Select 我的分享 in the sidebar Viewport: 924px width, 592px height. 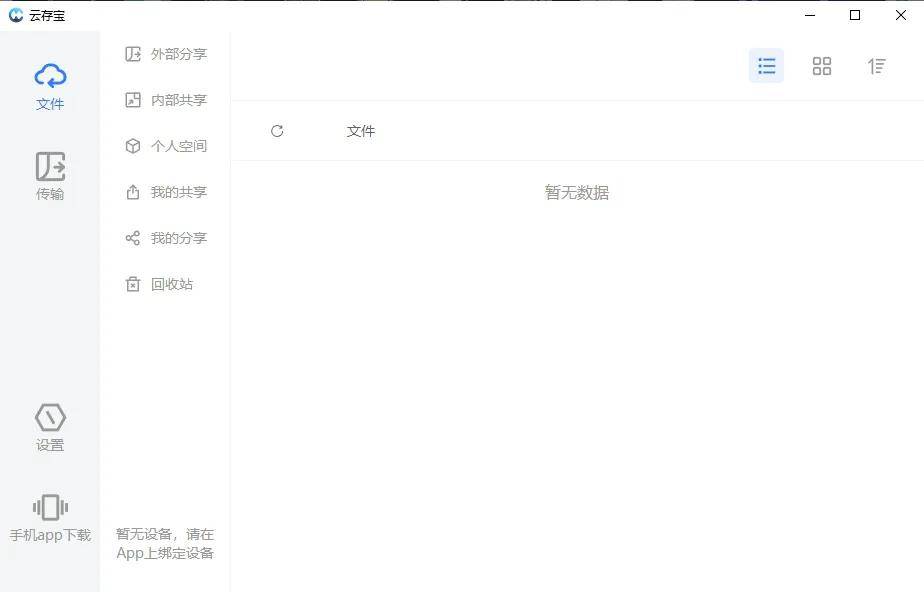click(166, 238)
